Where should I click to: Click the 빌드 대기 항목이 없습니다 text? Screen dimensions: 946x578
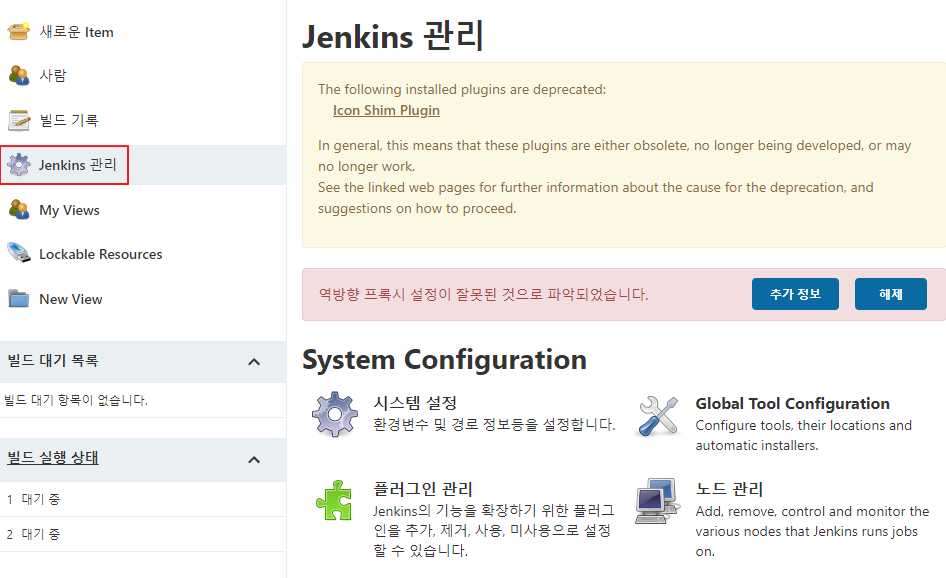(76, 400)
